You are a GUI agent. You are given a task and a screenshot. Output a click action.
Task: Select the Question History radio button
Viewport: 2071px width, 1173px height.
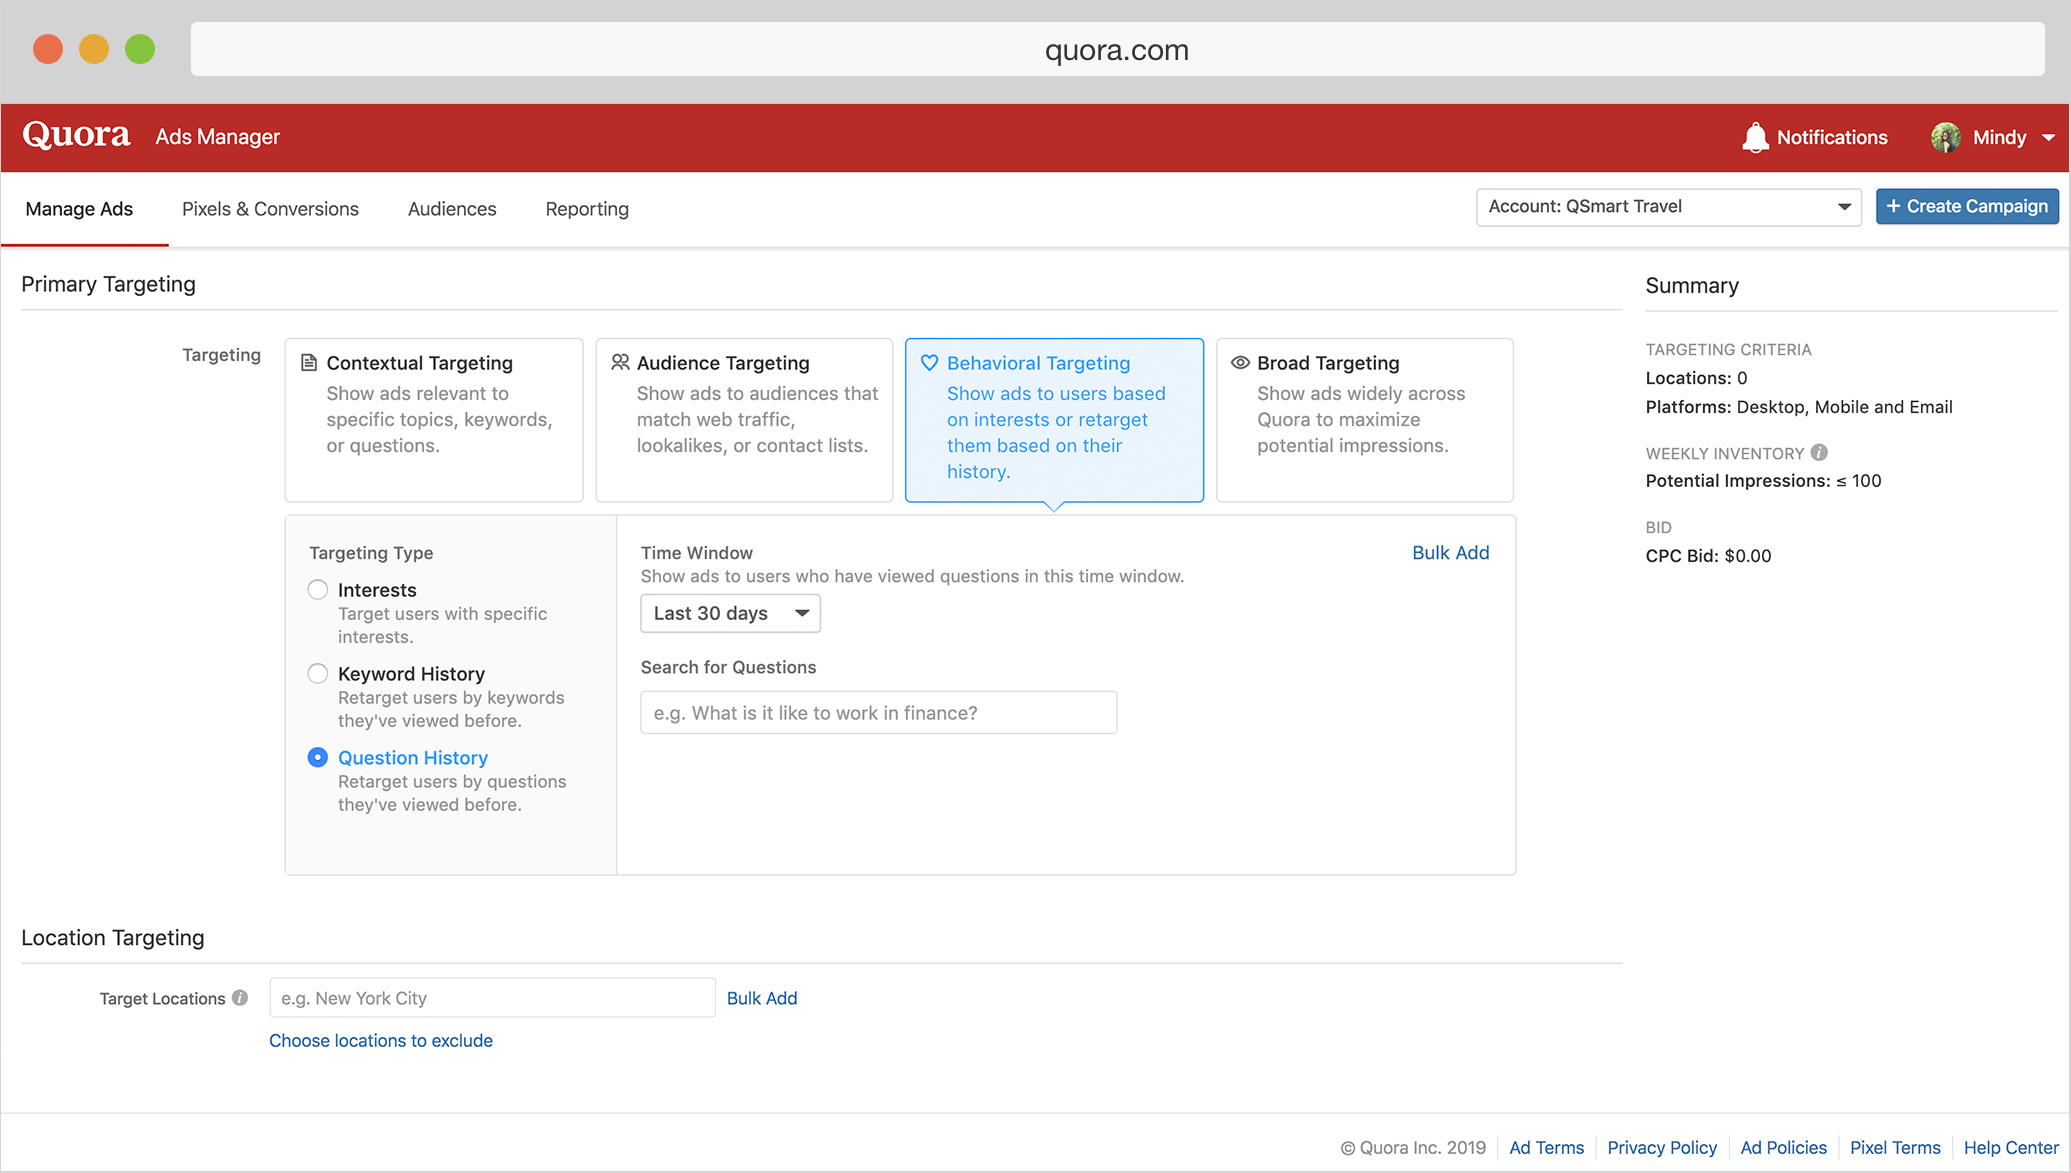pos(318,758)
